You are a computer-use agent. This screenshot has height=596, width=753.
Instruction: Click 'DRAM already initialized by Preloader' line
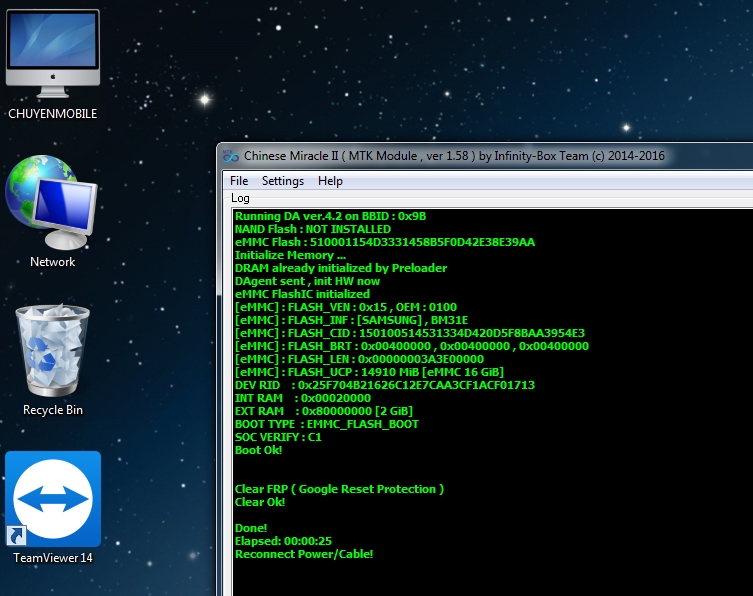point(341,268)
